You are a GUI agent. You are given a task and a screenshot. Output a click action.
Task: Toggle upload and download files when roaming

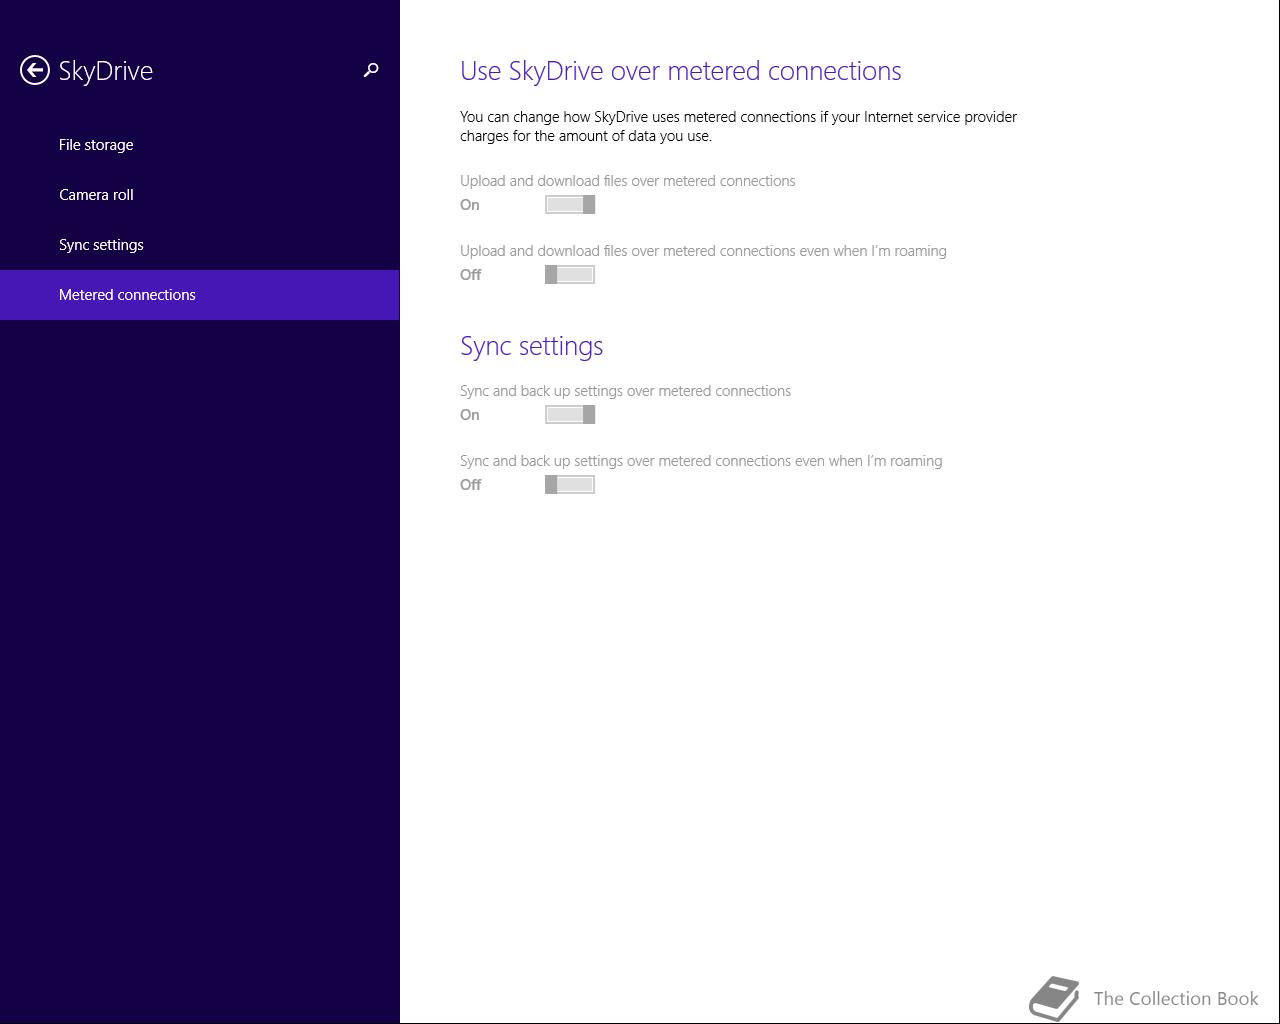(570, 275)
